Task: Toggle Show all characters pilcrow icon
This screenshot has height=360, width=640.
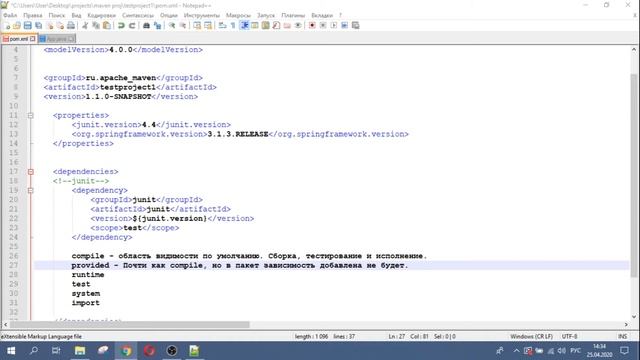Action: pyautogui.click(x=233, y=26)
